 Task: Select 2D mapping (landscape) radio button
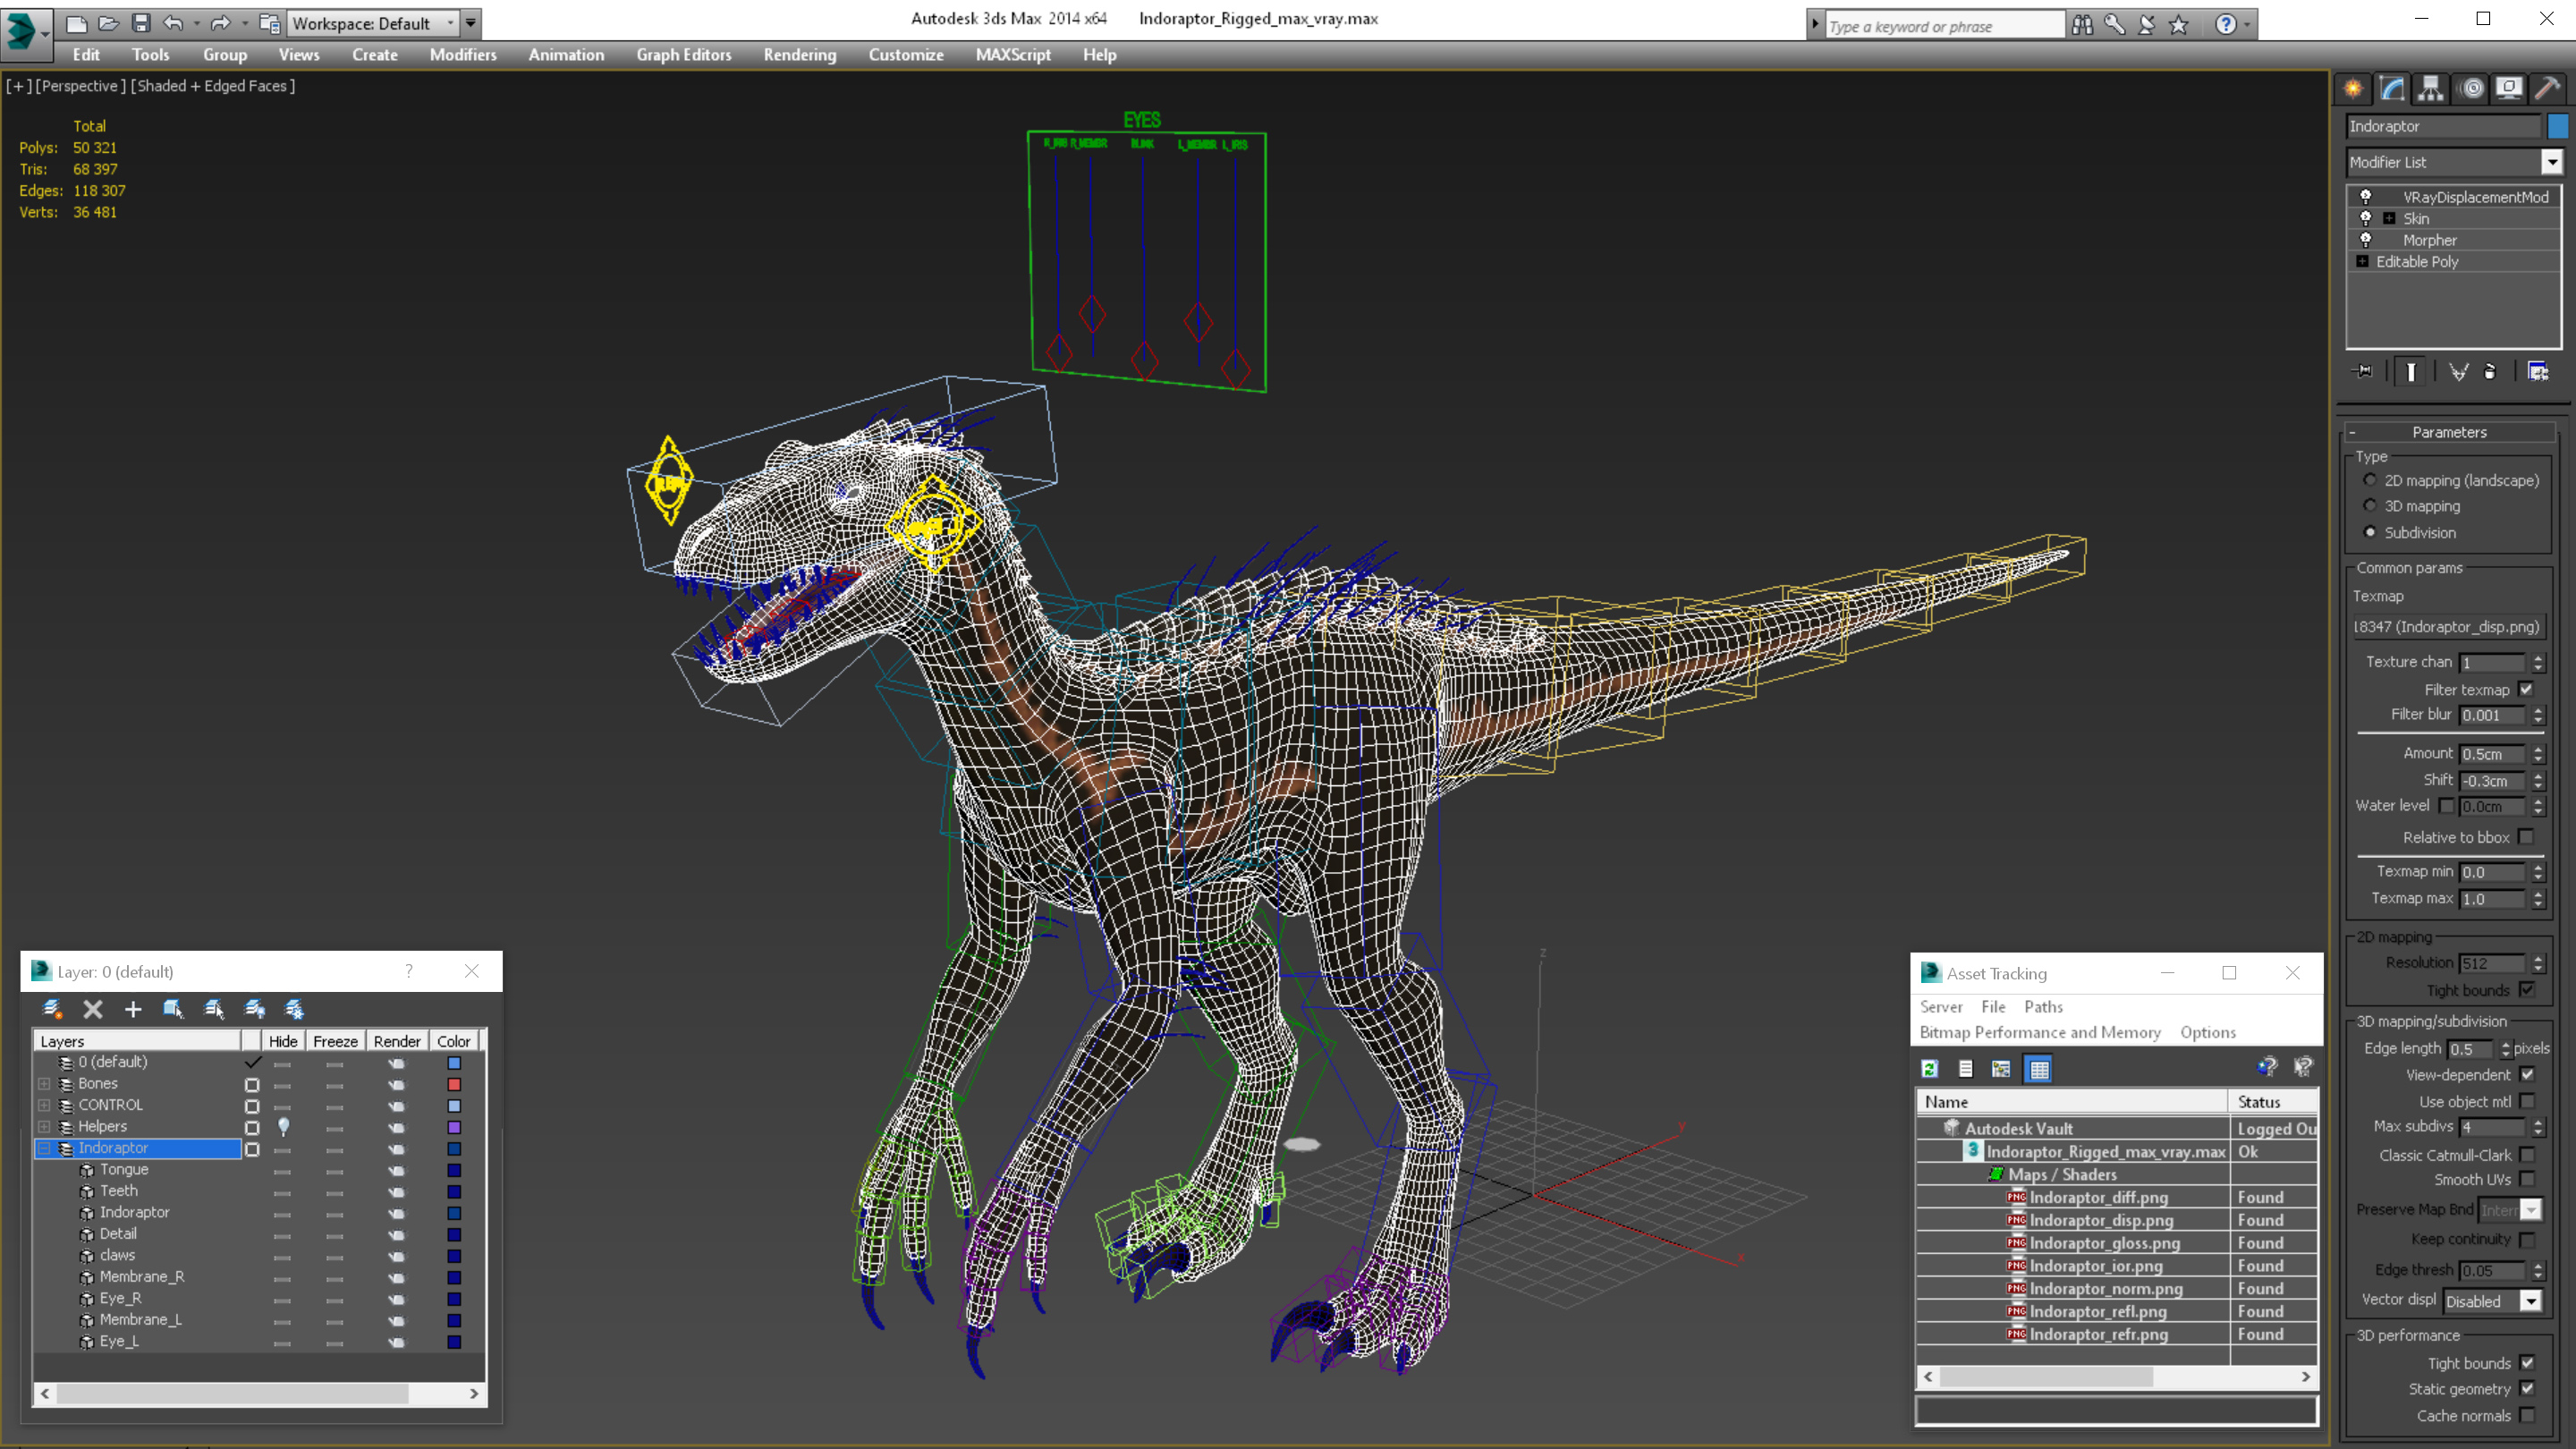(x=2370, y=480)
